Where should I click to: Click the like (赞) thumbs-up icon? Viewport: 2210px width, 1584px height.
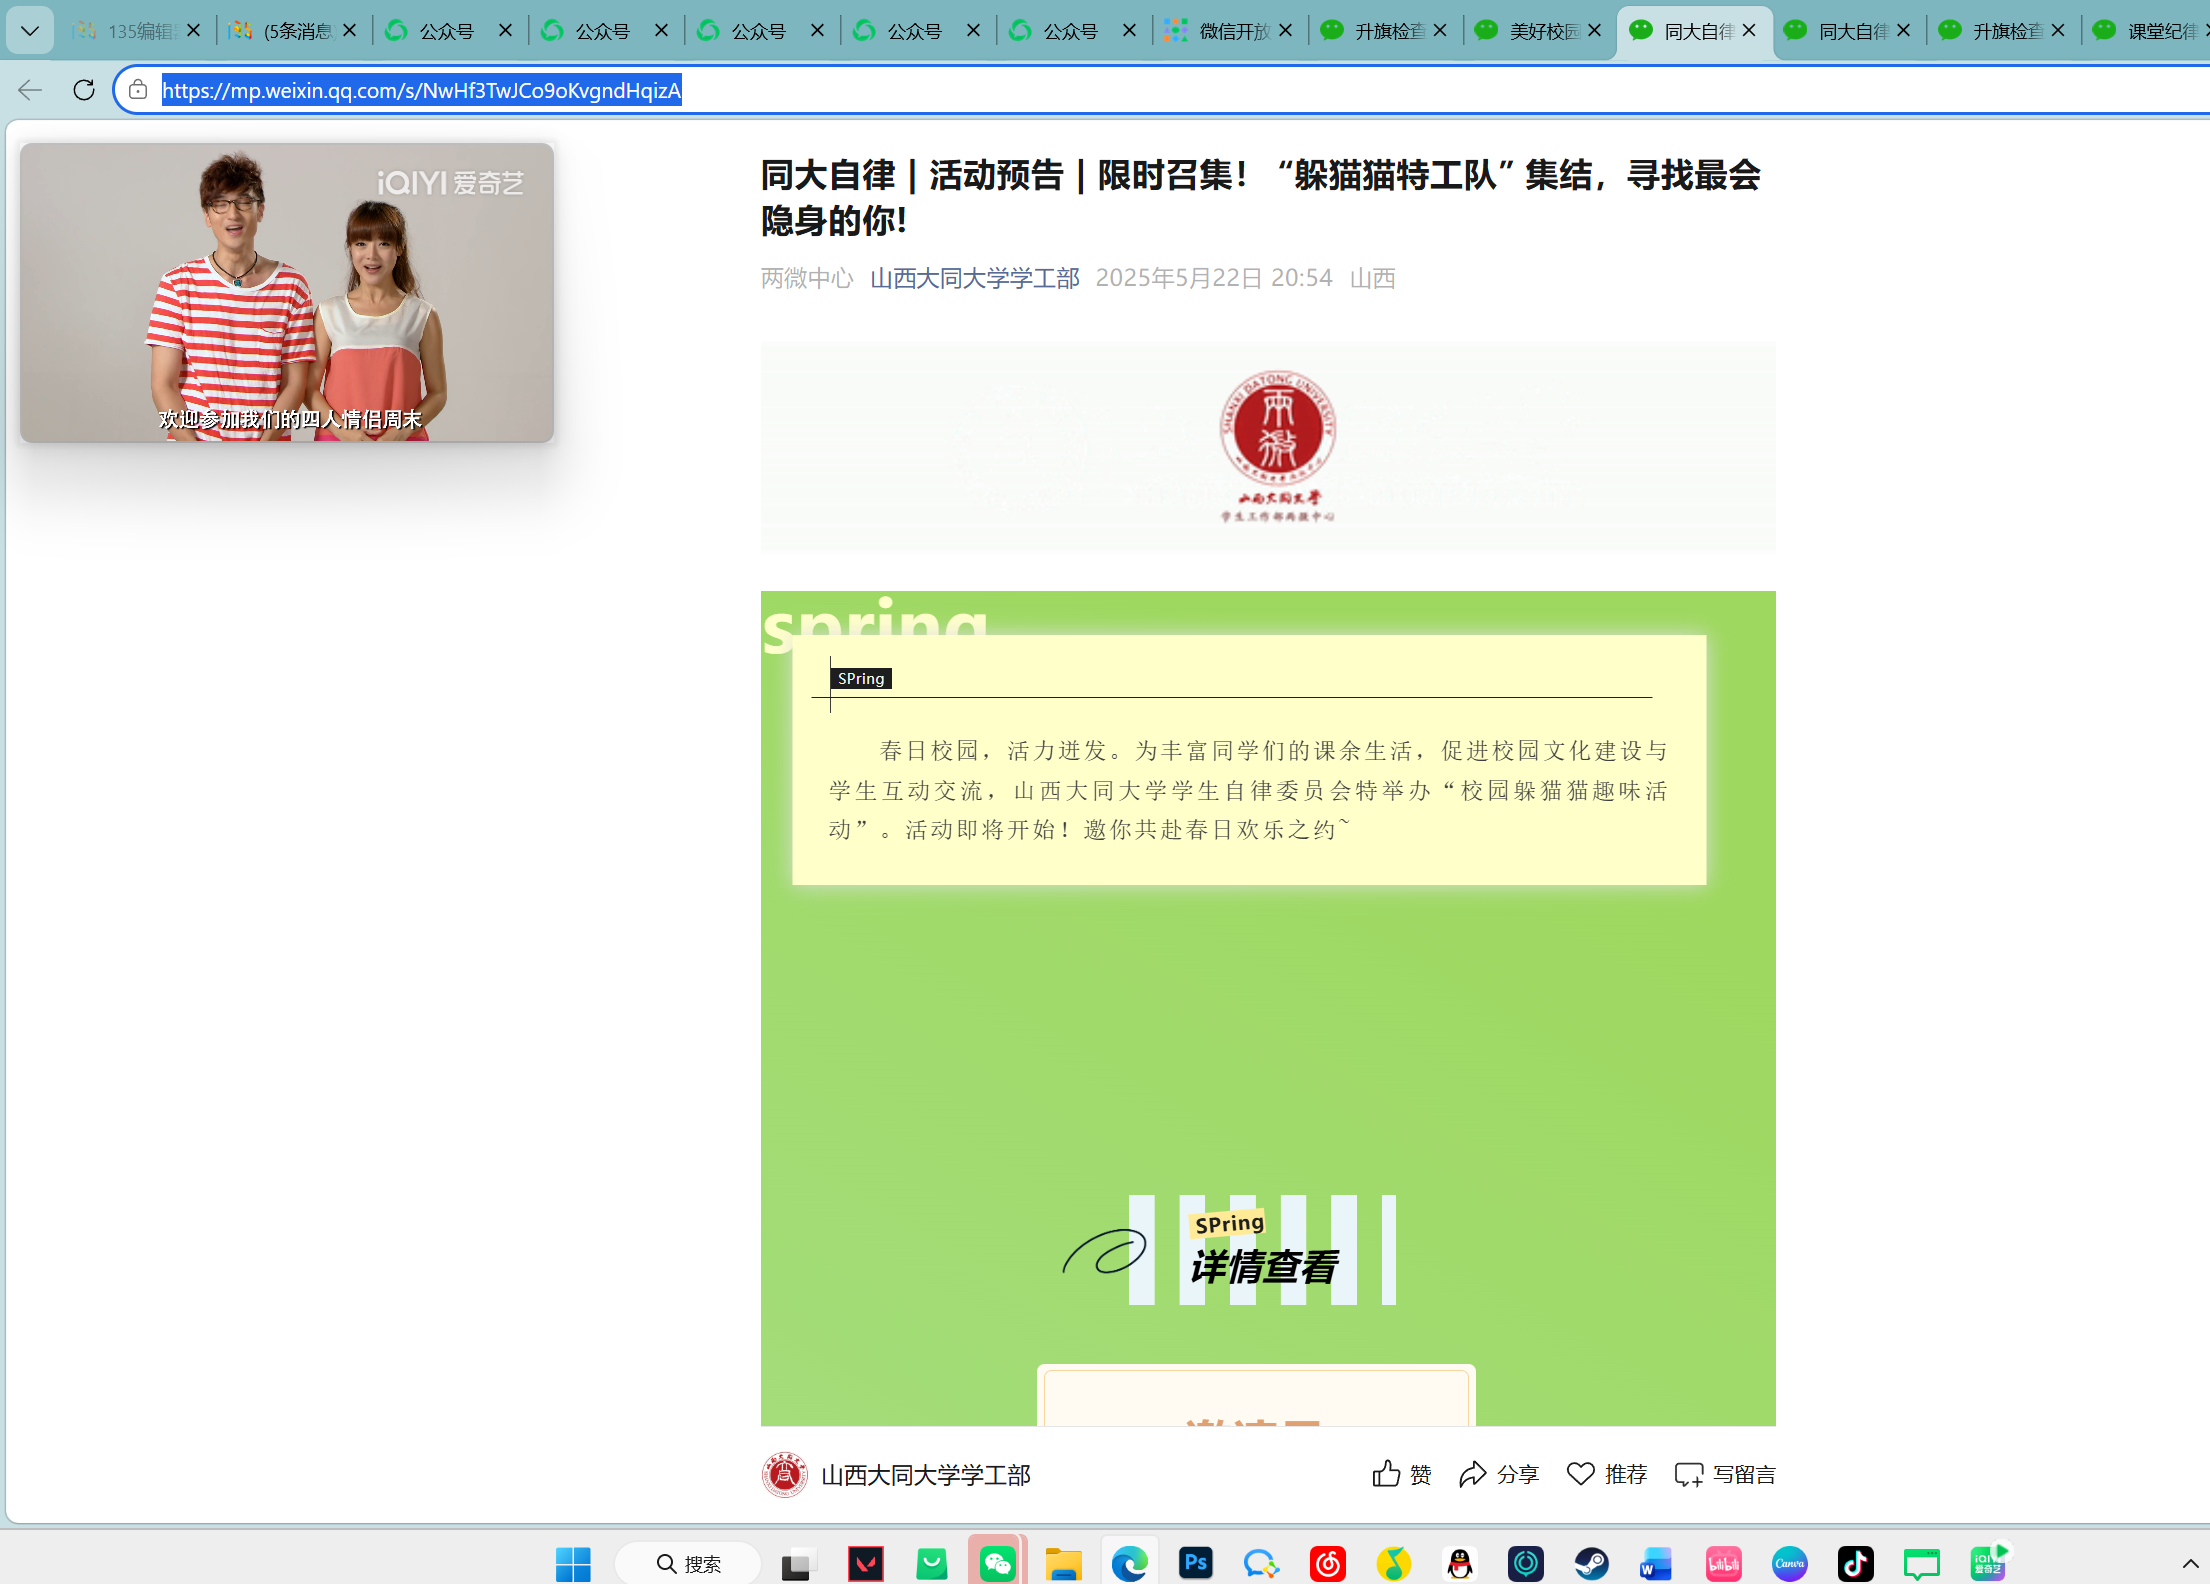tap(1386, 1474)
